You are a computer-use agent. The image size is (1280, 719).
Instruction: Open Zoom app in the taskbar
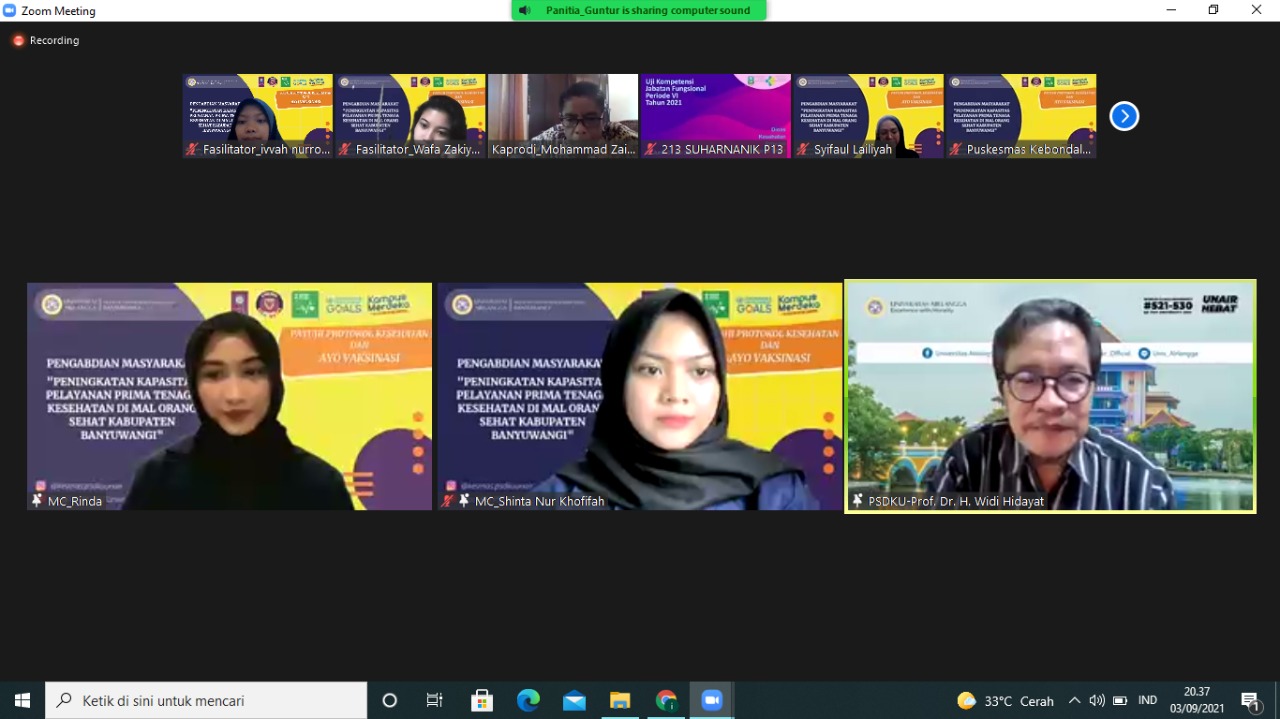click(712, 700)
